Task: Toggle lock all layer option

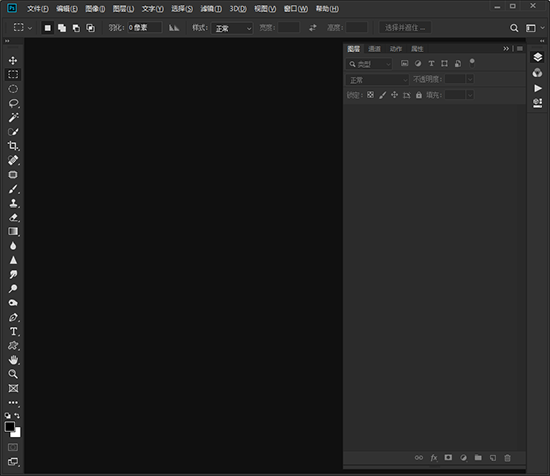Action: point(419,95)
